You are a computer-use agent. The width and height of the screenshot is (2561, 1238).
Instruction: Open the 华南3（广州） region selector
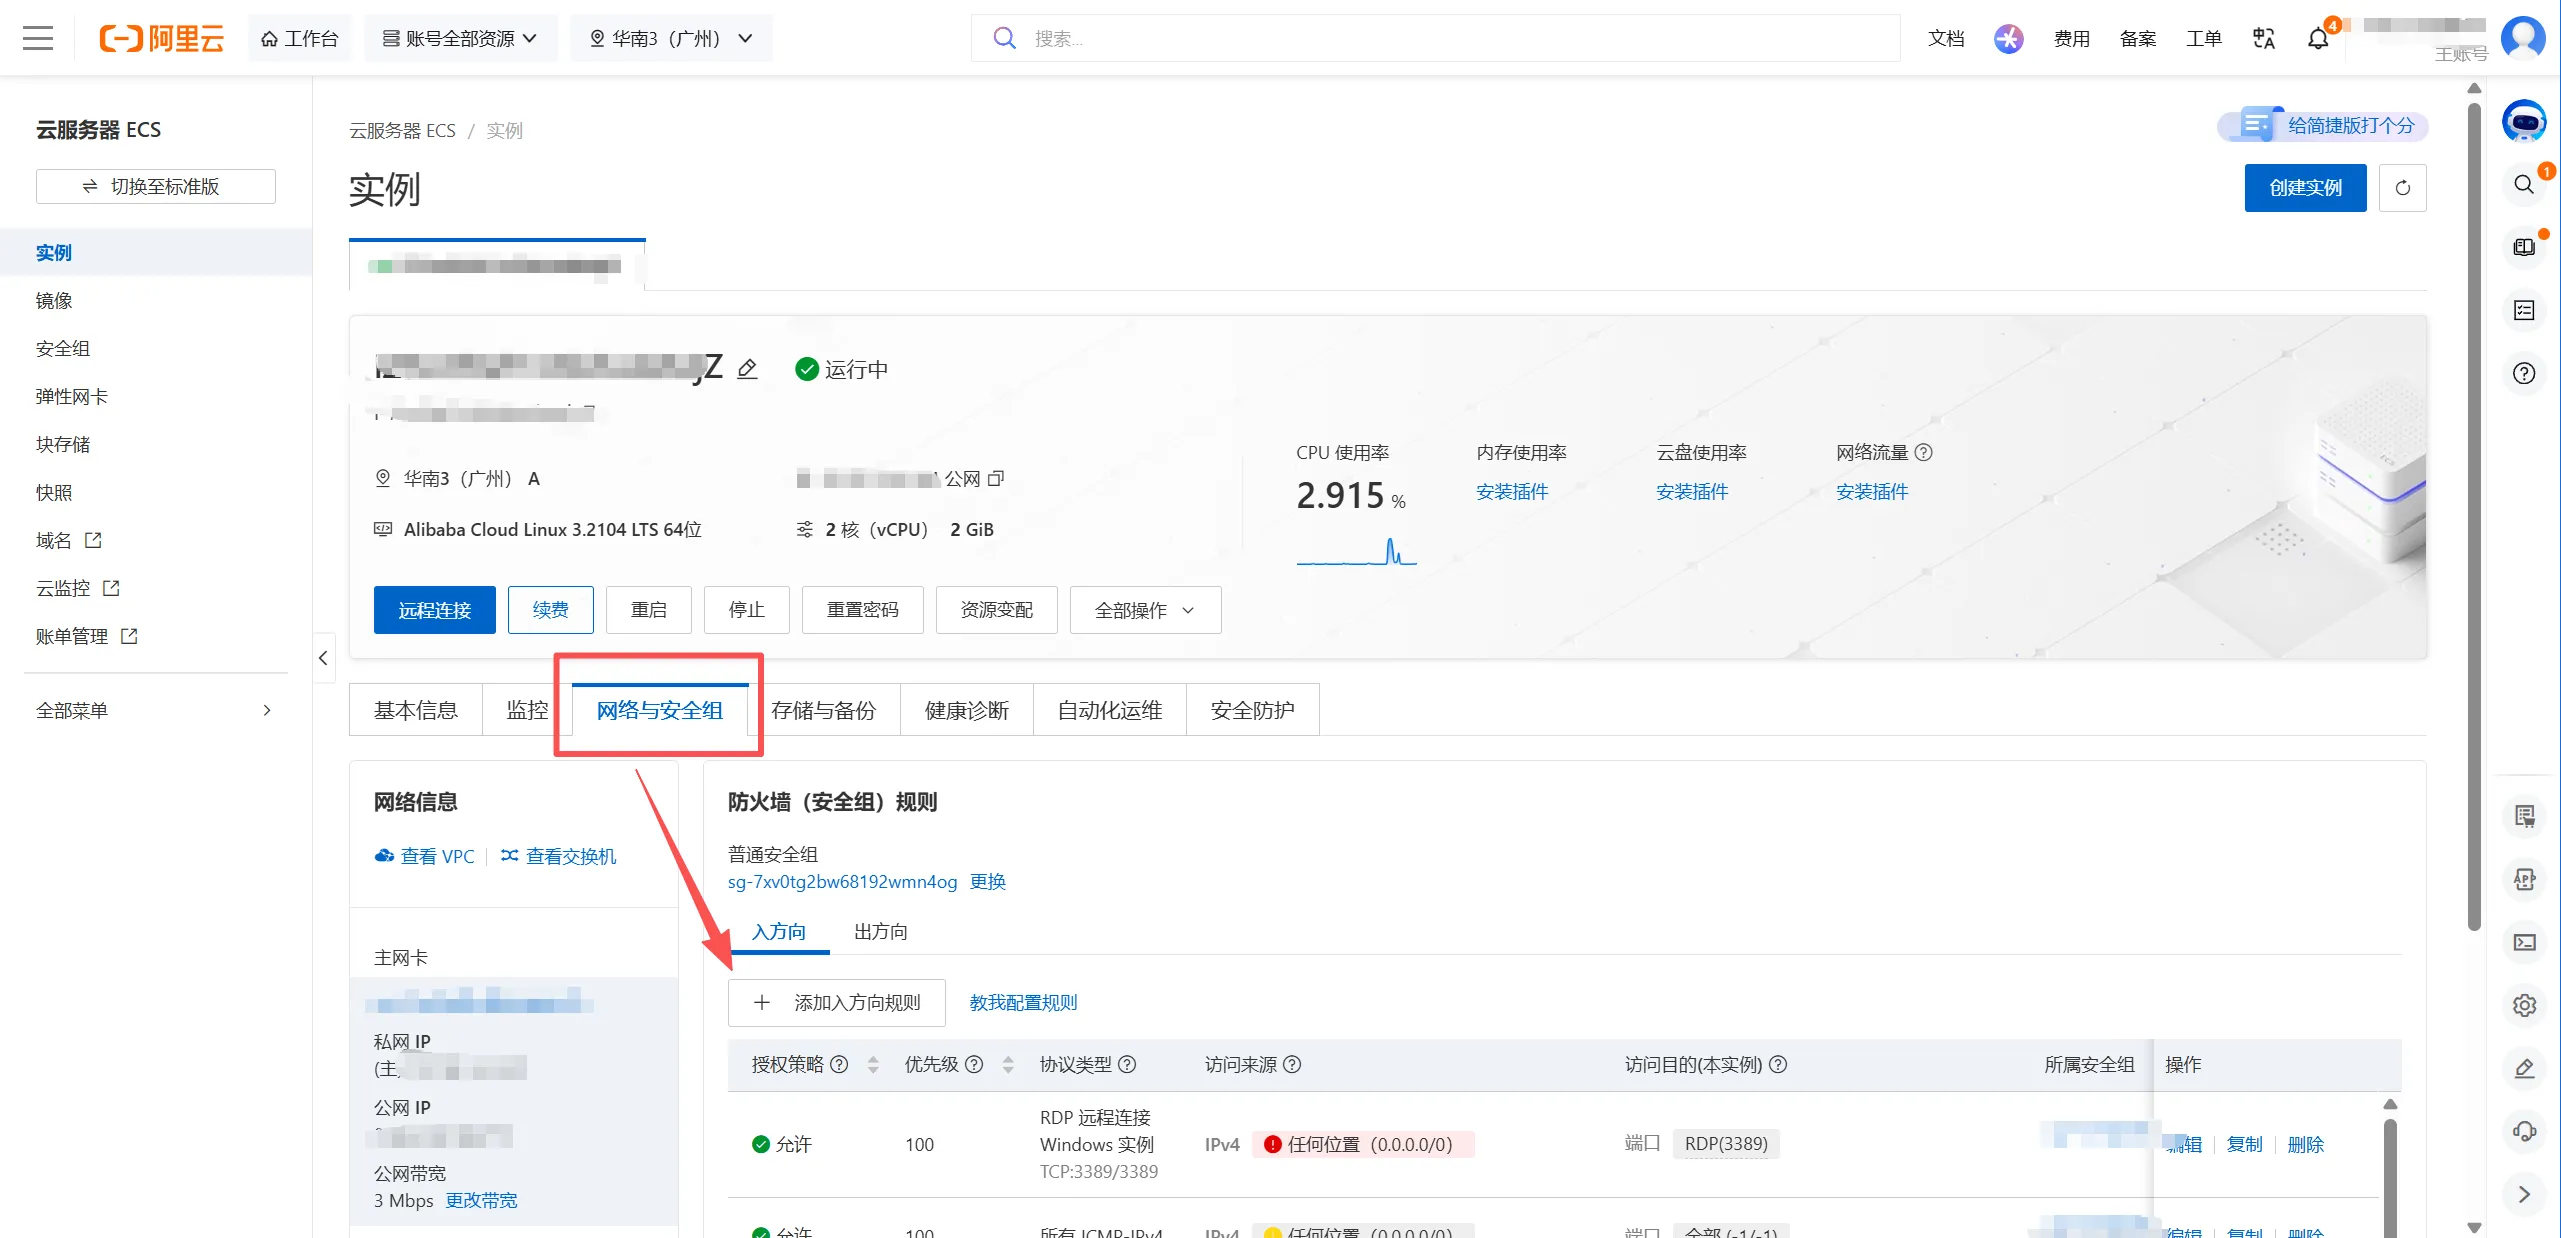pos(670,38)
